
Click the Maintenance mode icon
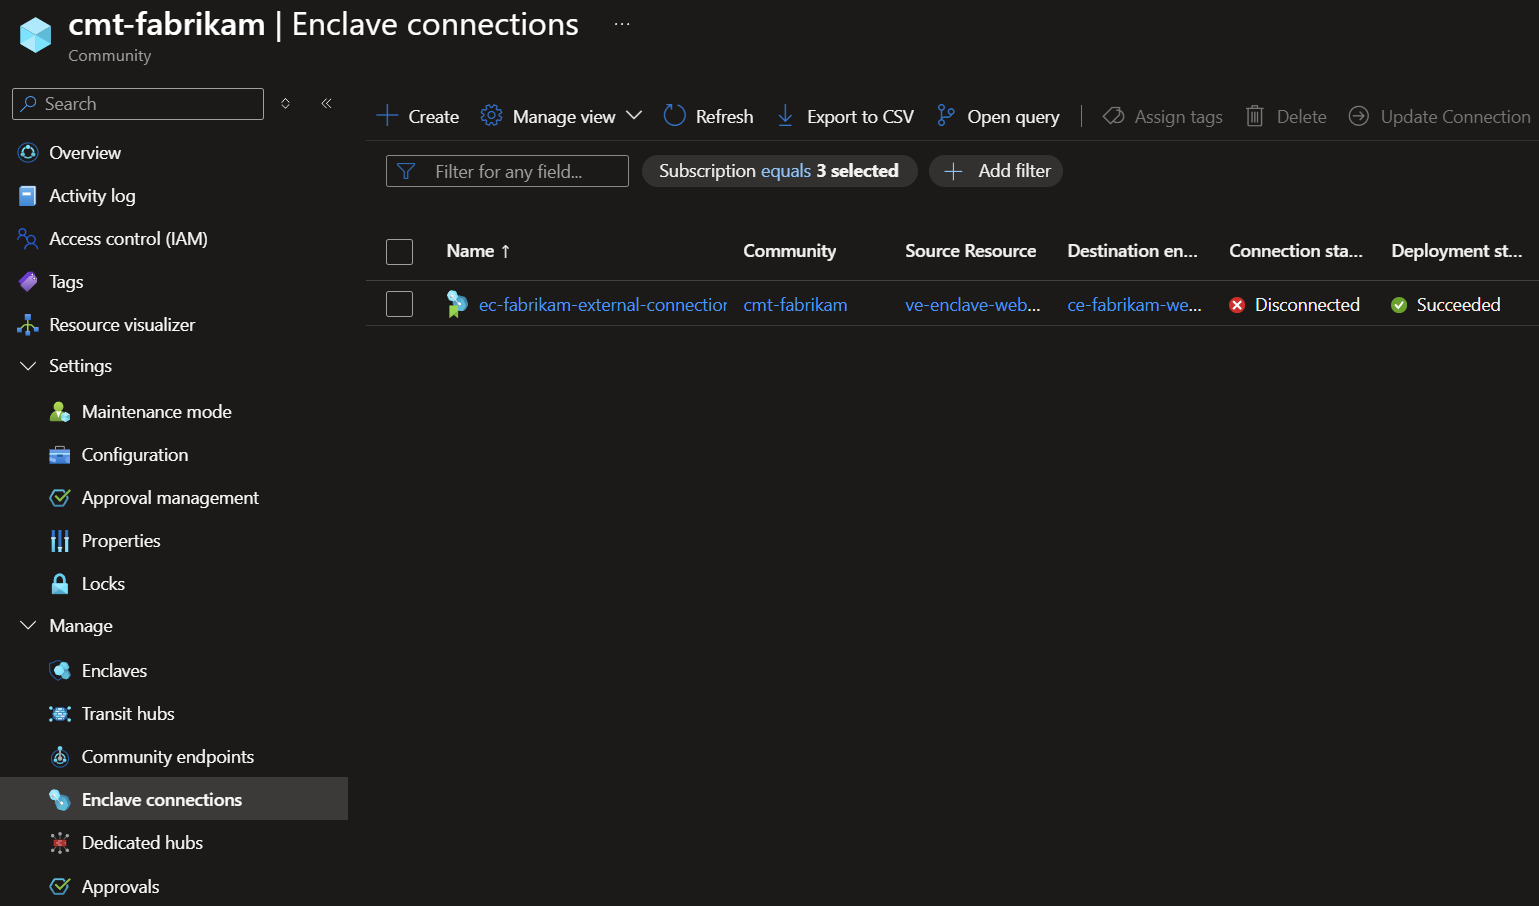coord(60,412)
